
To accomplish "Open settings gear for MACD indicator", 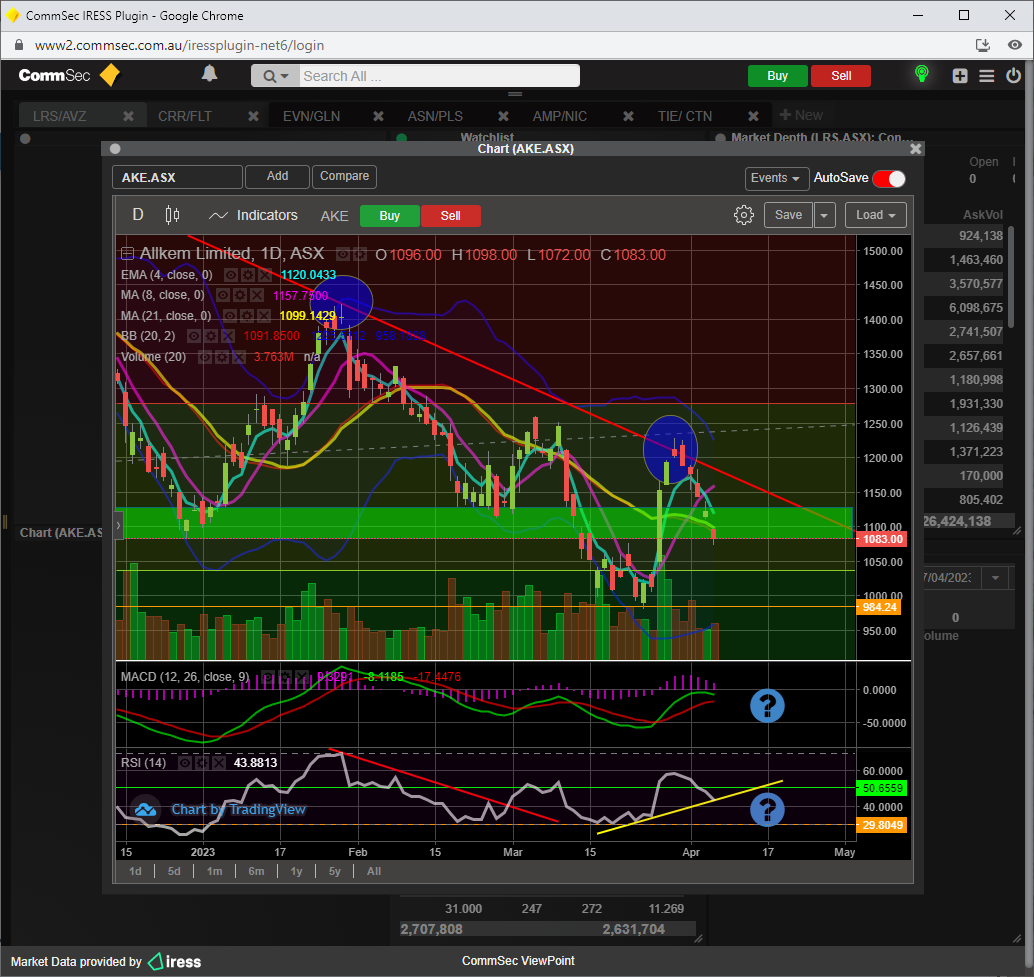I will (x=285, y=677).
